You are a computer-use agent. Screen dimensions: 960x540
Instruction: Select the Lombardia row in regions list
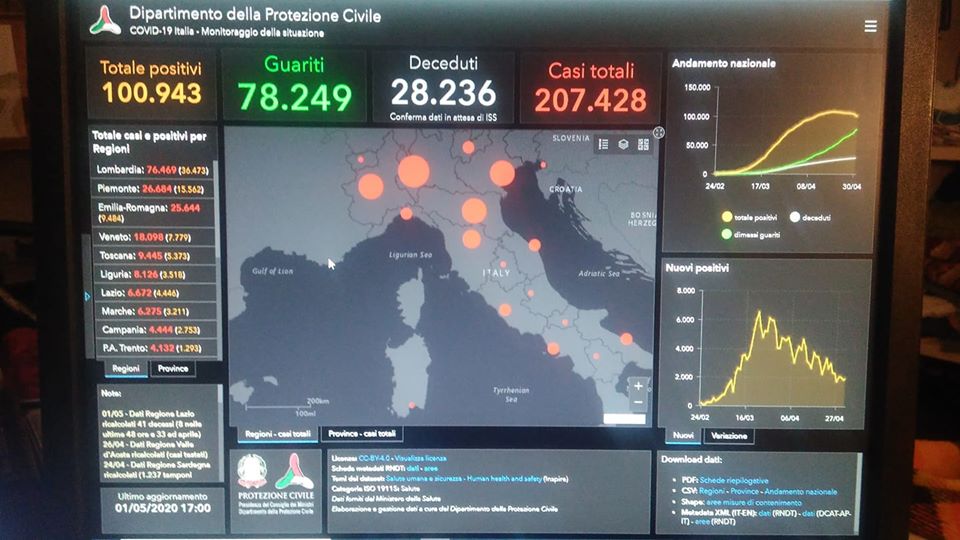(153, 170)
